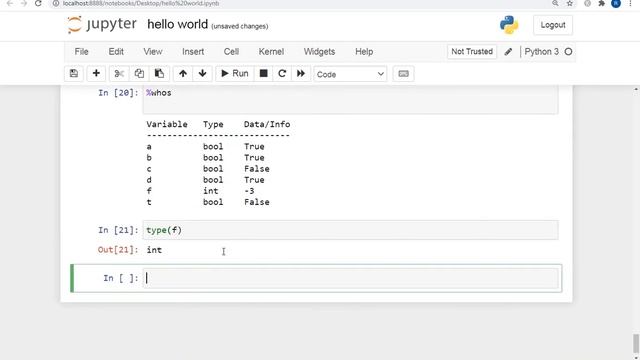Copy selected cells icon

pos(139,73)
